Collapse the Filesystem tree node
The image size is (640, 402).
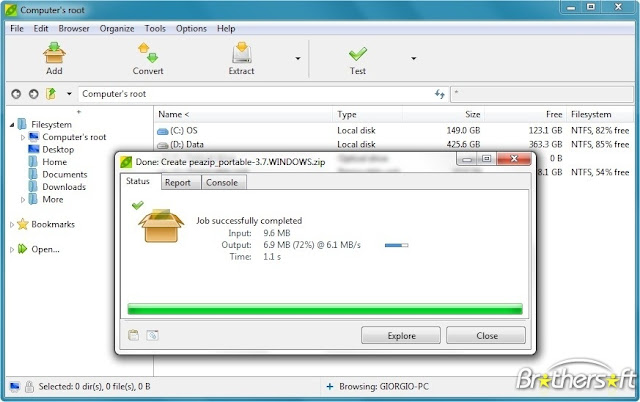click(12, 125)
